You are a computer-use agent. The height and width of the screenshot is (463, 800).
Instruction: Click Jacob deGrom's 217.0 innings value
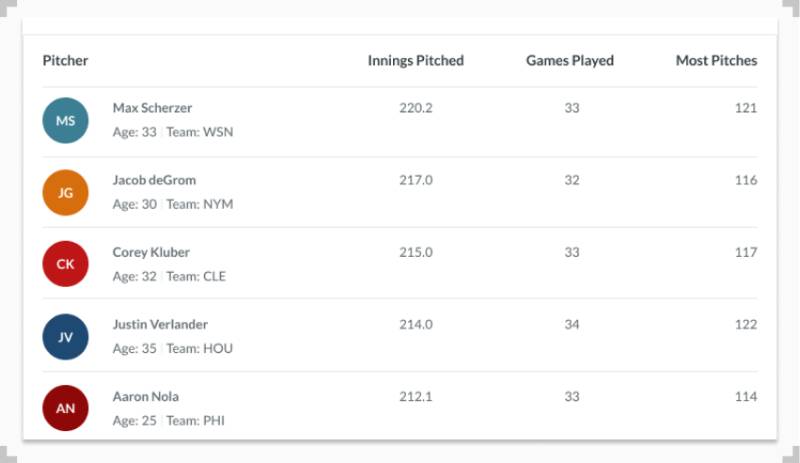415,180
